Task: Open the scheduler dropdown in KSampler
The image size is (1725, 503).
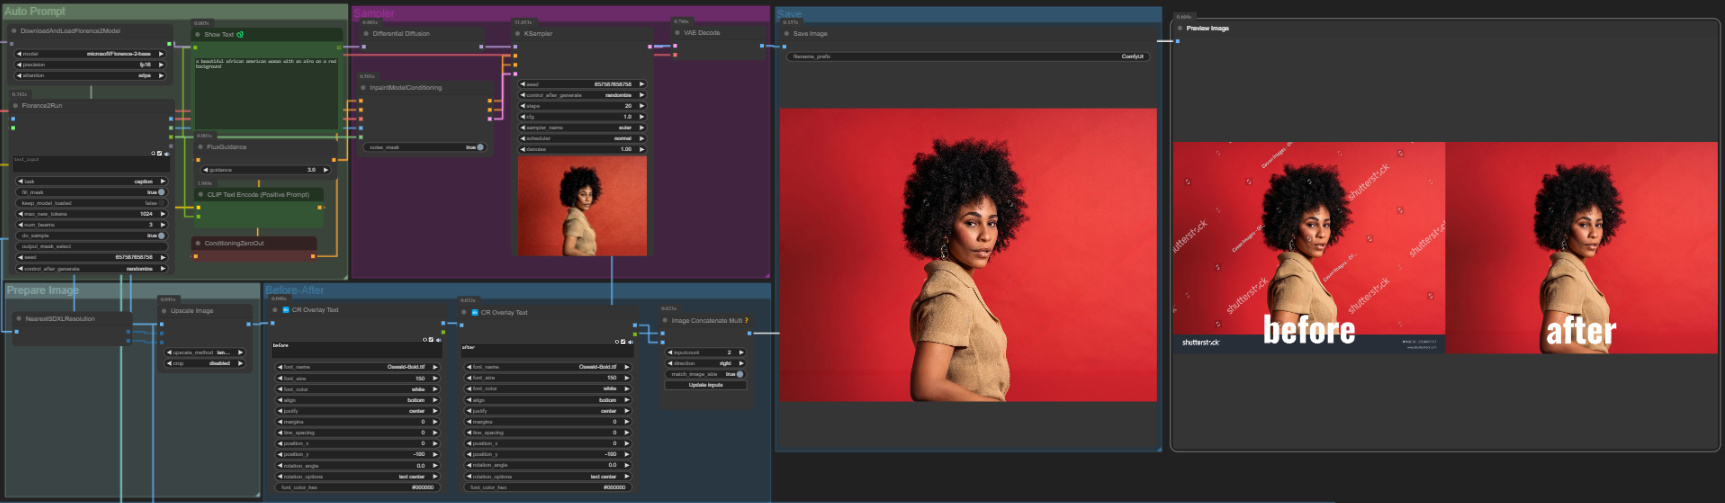Action: tap(582, 139)
